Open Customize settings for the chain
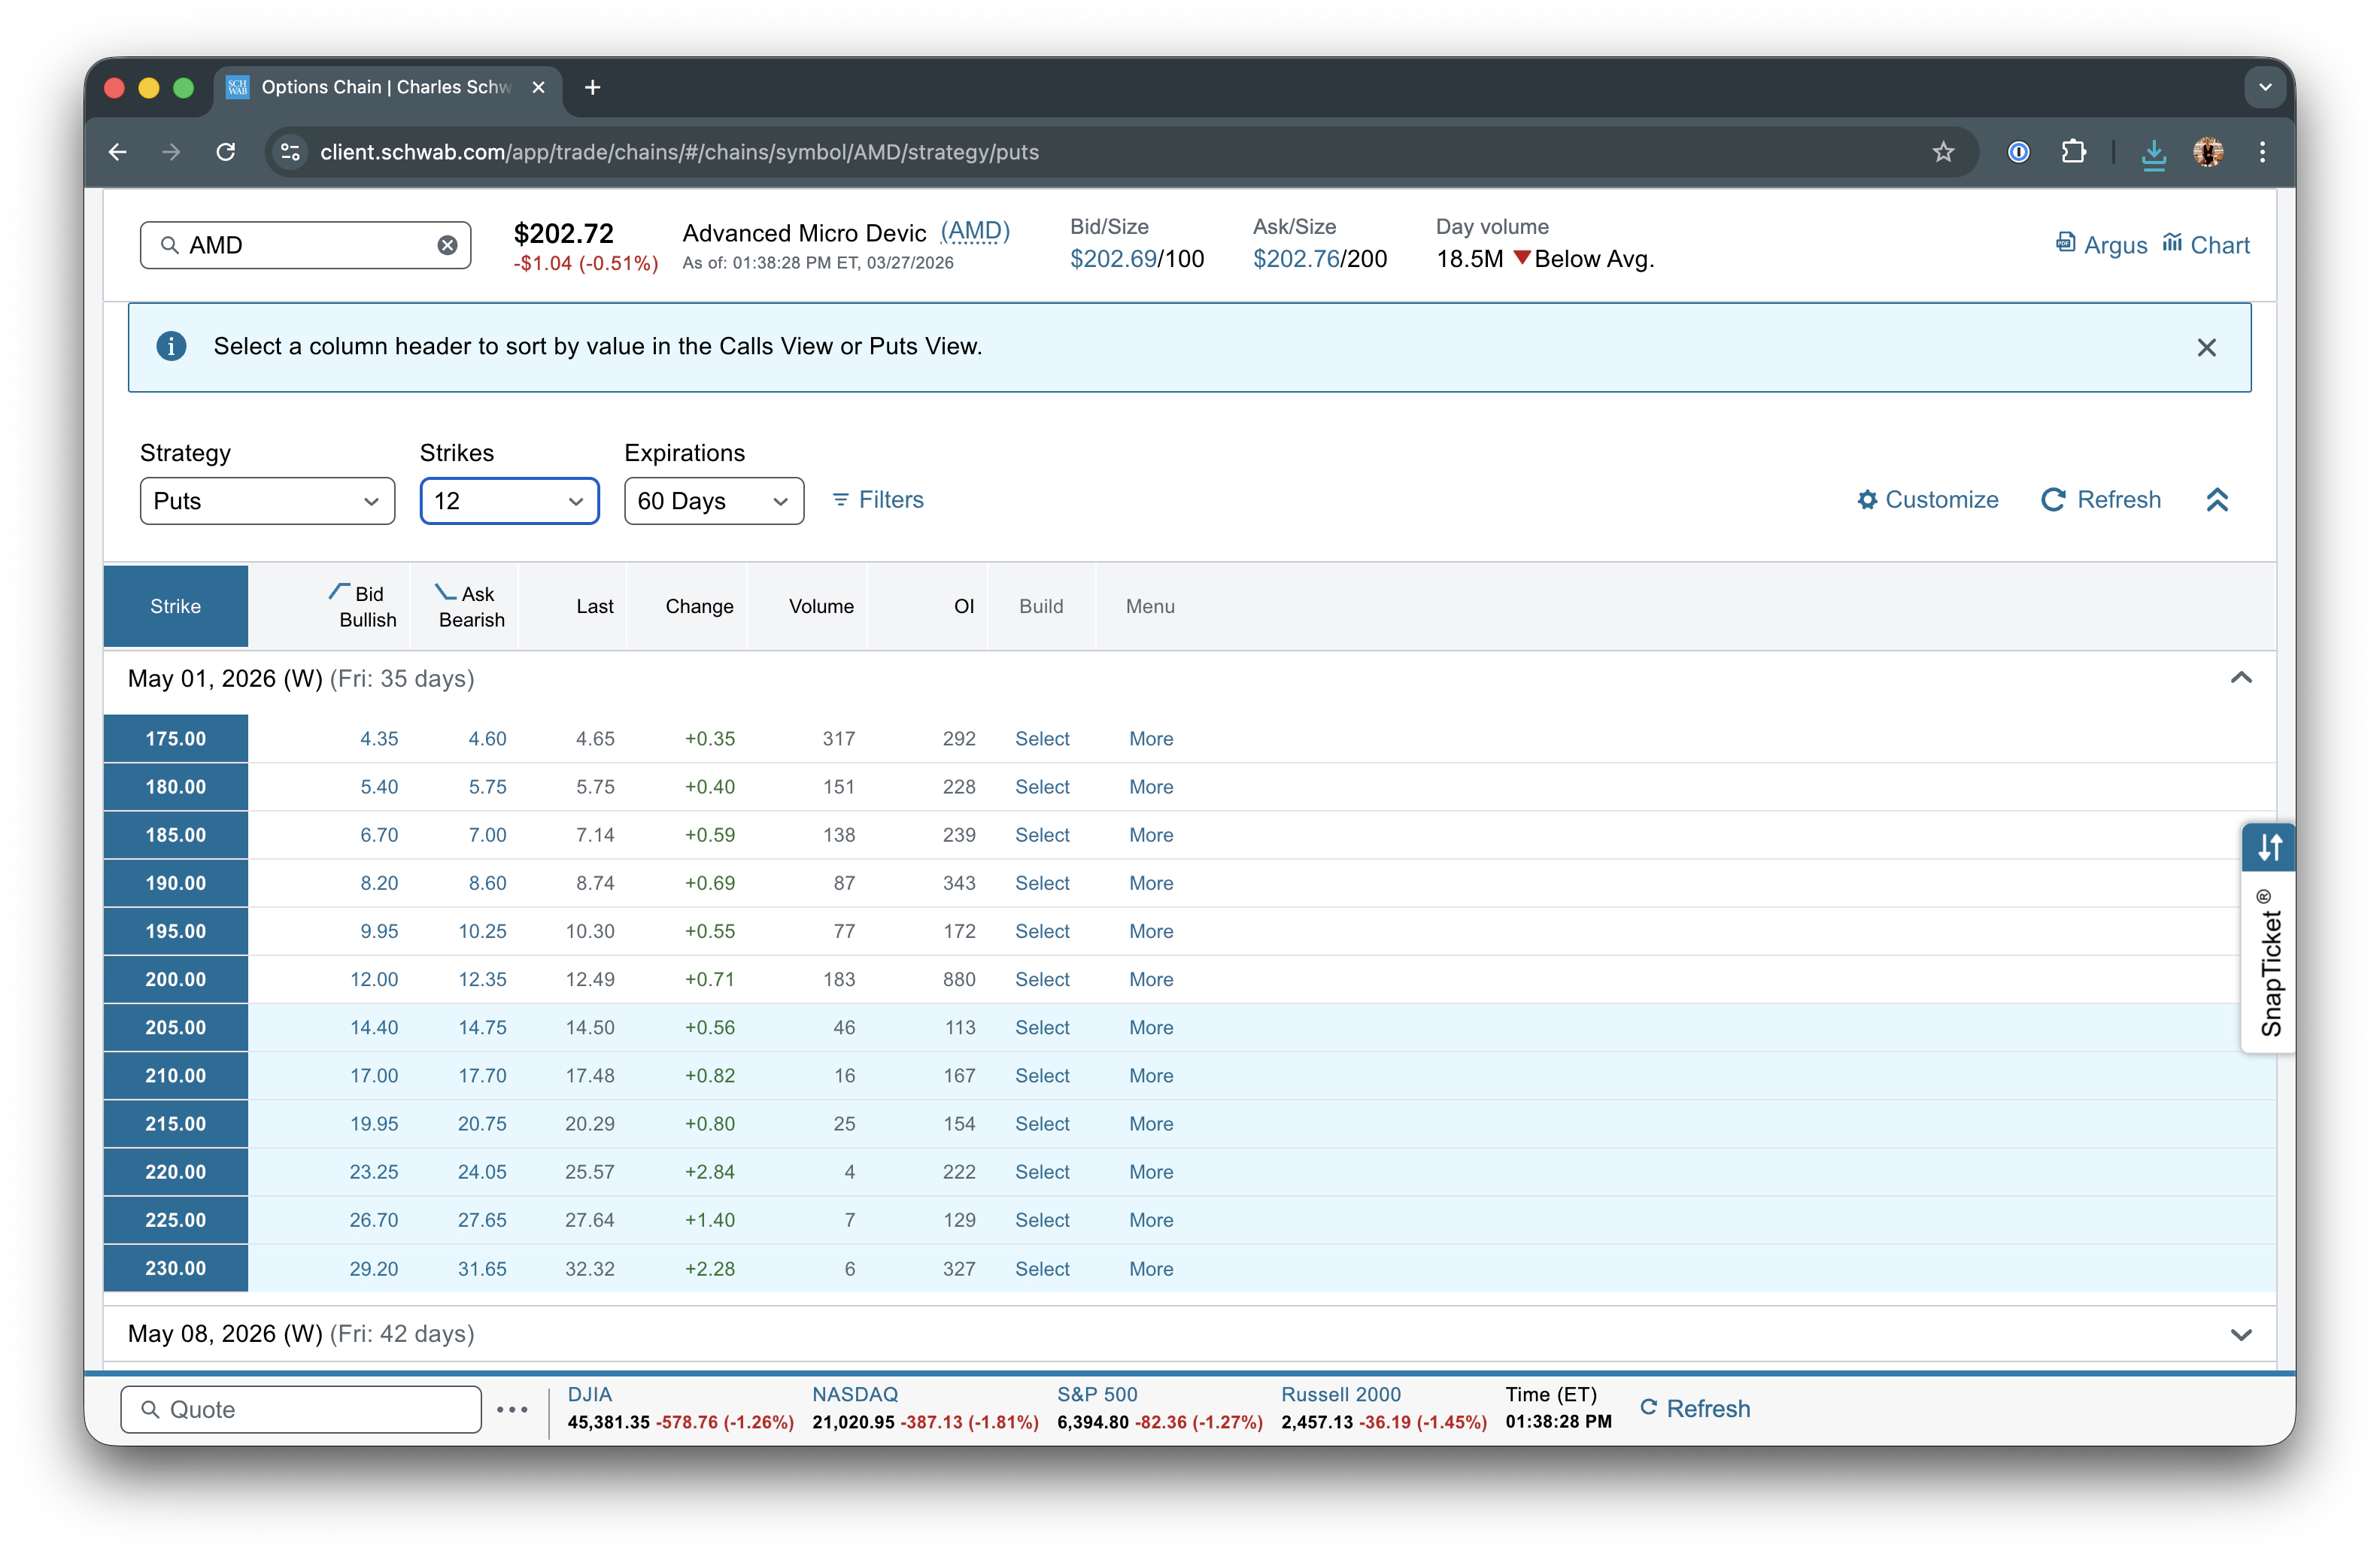This screenshot has height=1557, width=2380. 1927,500
